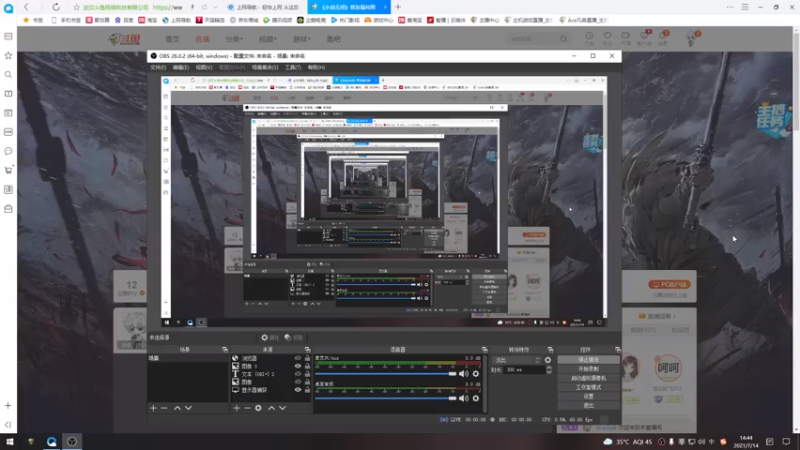Open Desktop Audio settings gear
Screen dimensions: 800x450
pos(476,398)
